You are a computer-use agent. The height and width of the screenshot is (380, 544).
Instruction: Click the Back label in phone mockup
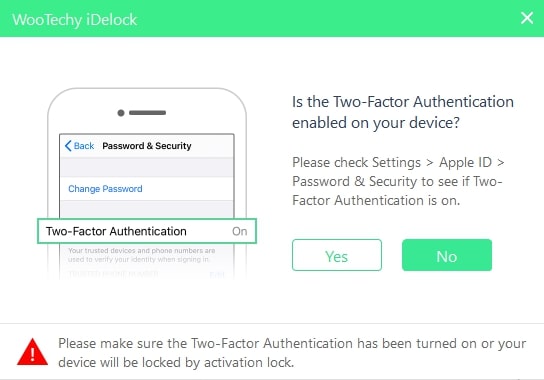point(84,146)
